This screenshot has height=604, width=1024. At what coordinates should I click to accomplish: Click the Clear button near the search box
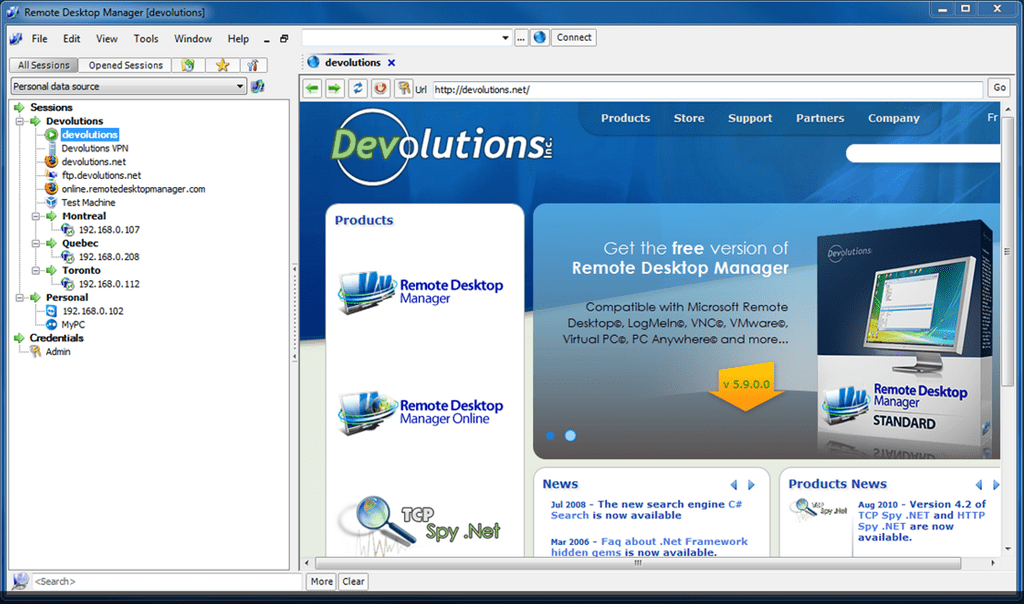coord(353,581)
